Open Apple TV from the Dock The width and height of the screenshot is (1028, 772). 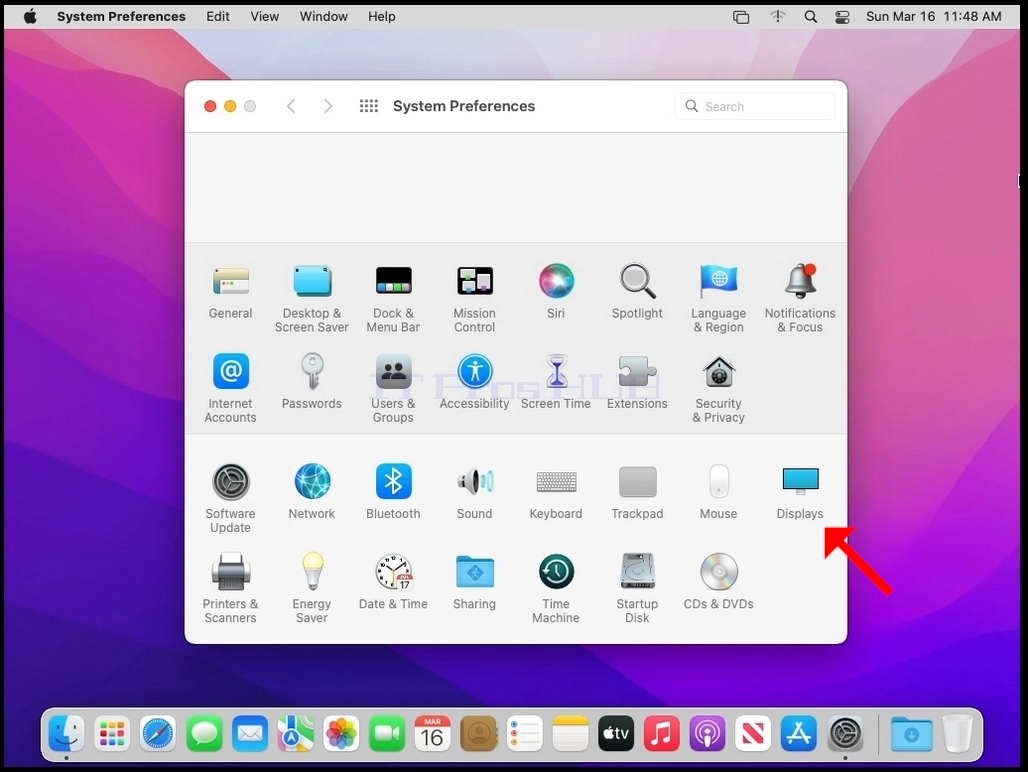point(616,733)
